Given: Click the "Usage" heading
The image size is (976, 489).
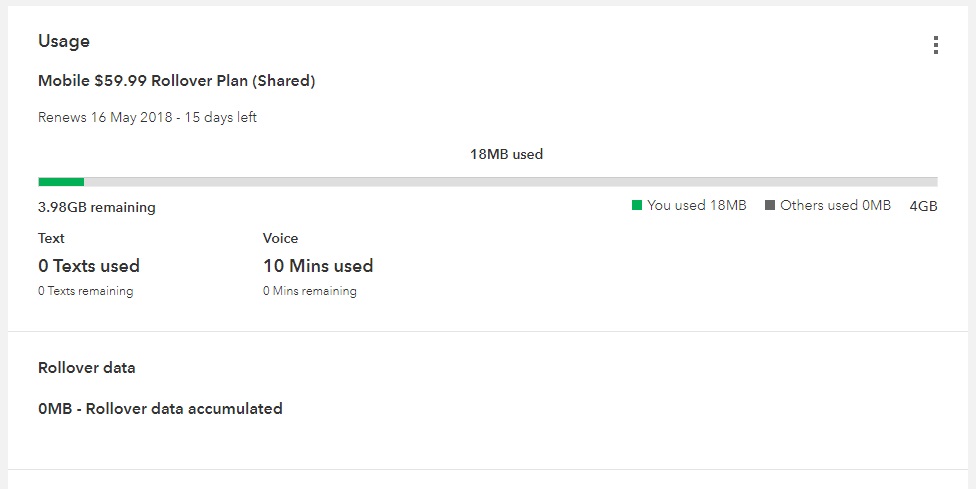Looking at the screenshot, I should (x=64, y=41).
